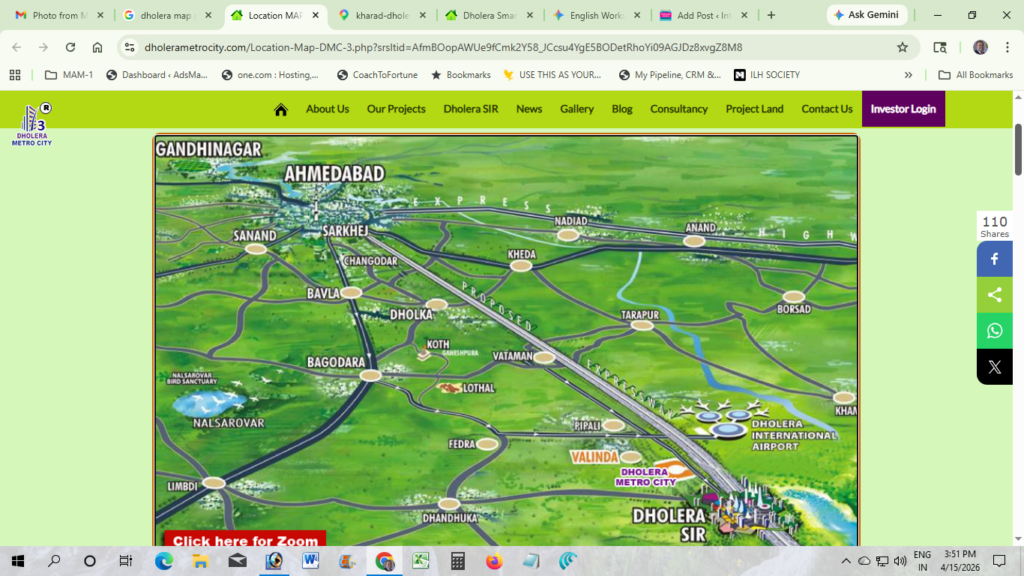Reload the current page
1024x576 pixels.
(x=71, y=47)
